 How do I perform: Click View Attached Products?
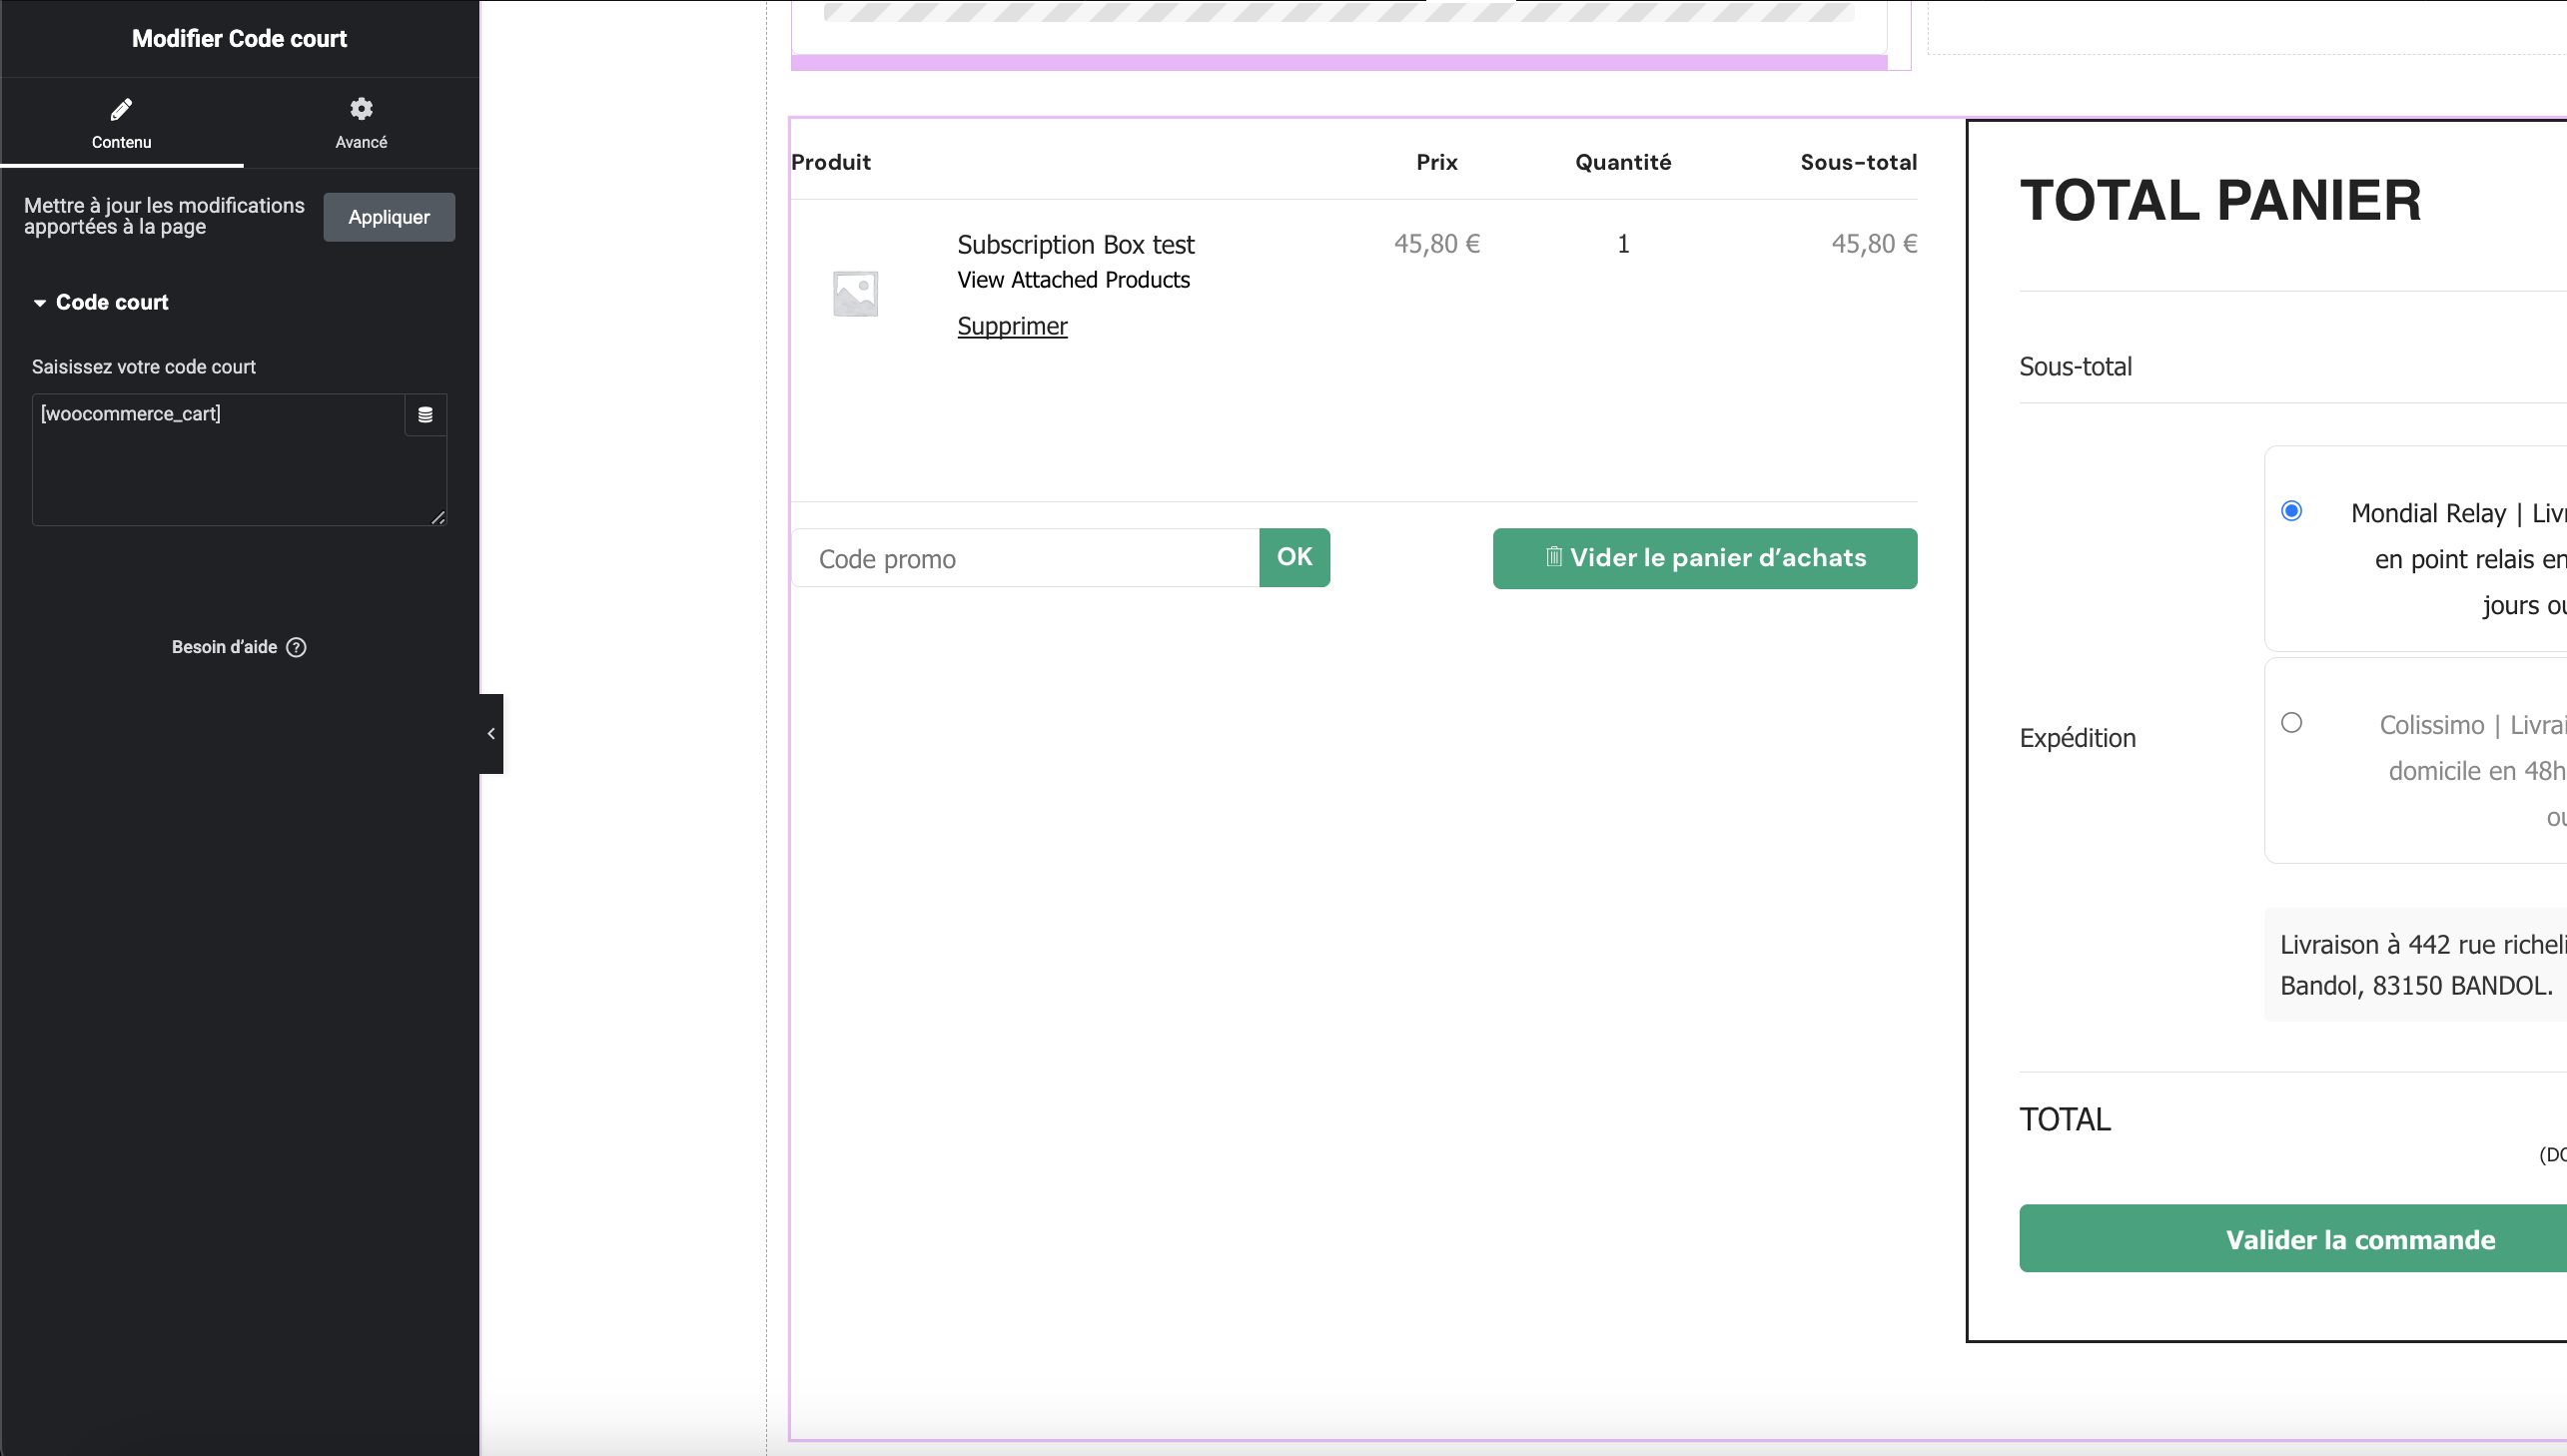pyautogui.click(x=1074, y=280)
